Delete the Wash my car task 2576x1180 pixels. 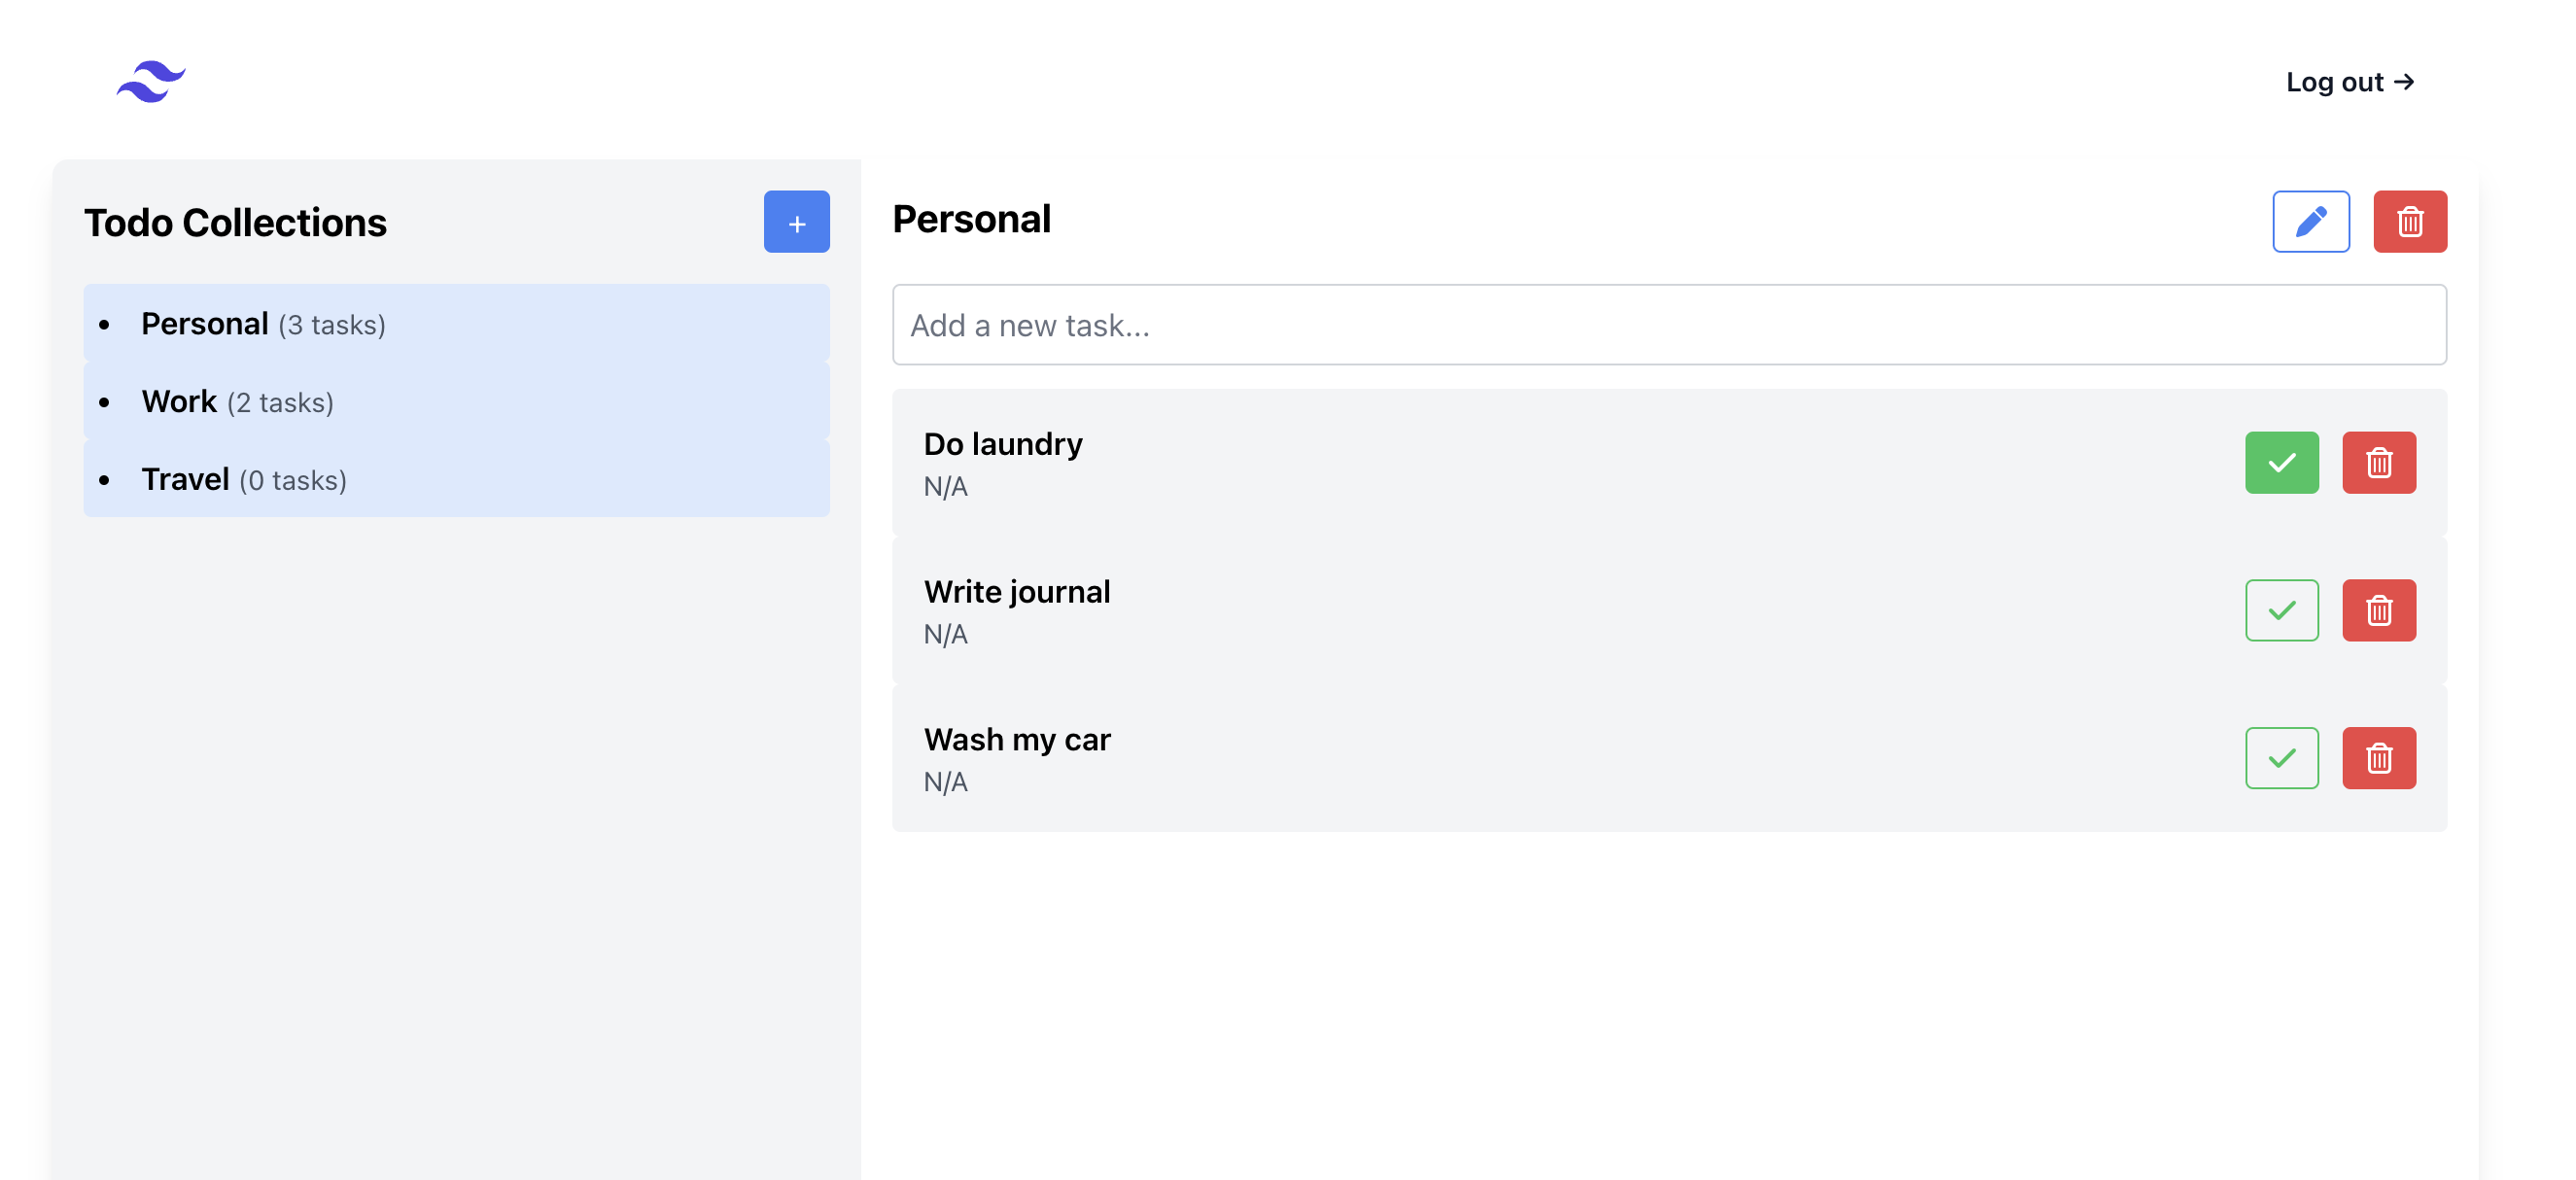click(2378, 758)
